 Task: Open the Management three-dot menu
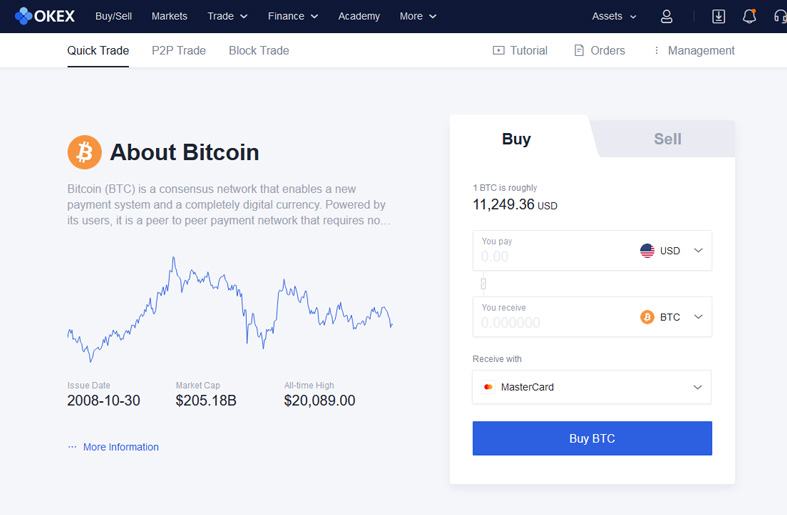click(656, 50)
